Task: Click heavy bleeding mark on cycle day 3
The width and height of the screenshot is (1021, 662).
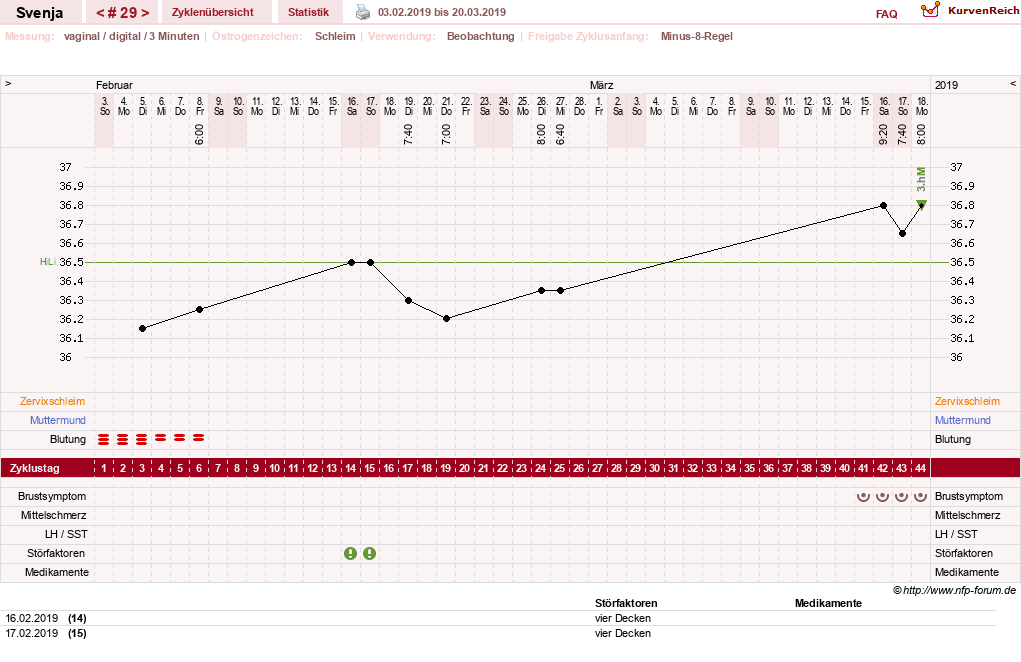Action: pyautogui.click(x=141, y=439)
